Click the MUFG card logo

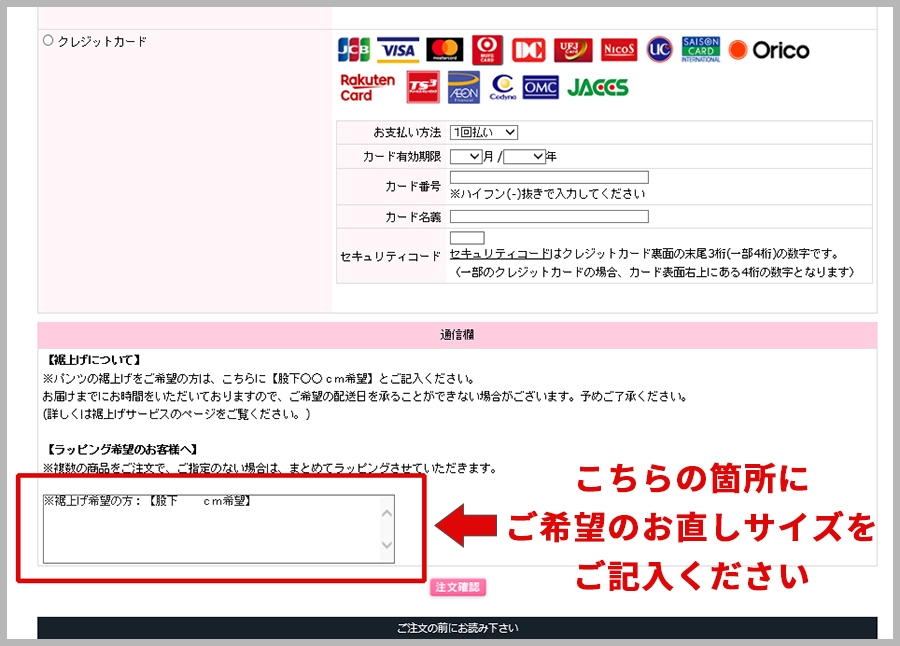(487, 49)
